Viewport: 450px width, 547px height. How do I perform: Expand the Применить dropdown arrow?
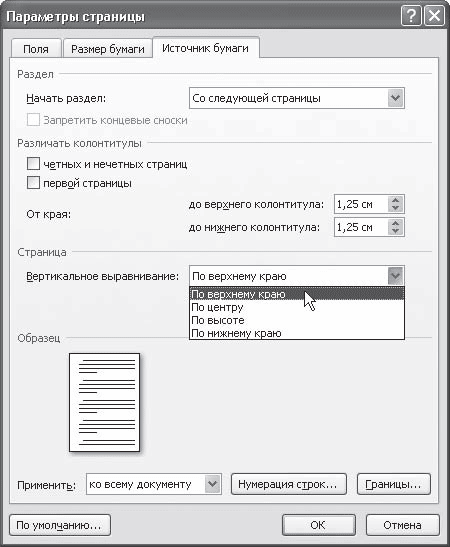[212, 484]
